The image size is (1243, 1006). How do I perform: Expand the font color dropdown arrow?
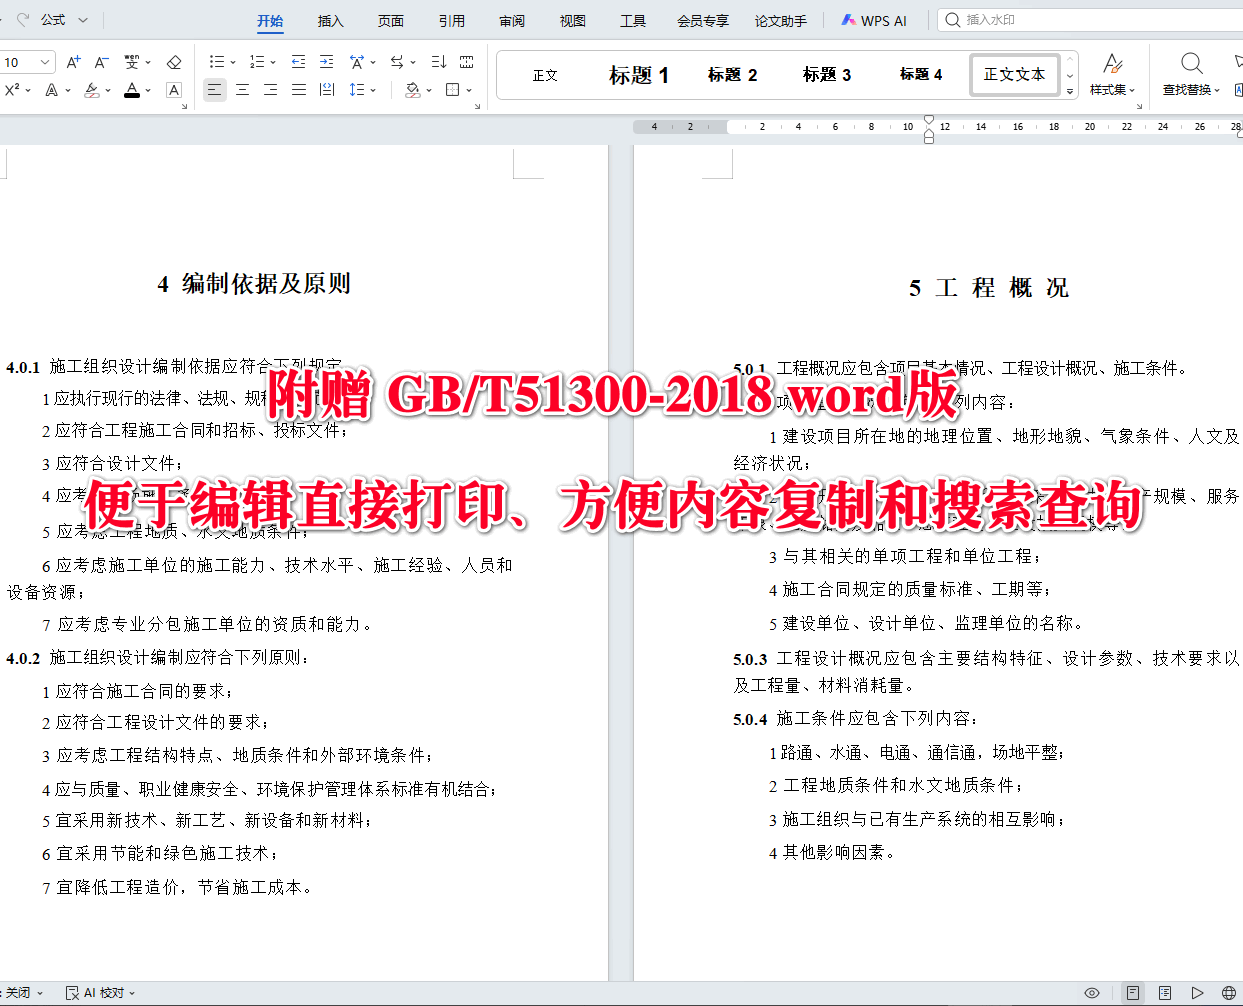coord(148,91)
